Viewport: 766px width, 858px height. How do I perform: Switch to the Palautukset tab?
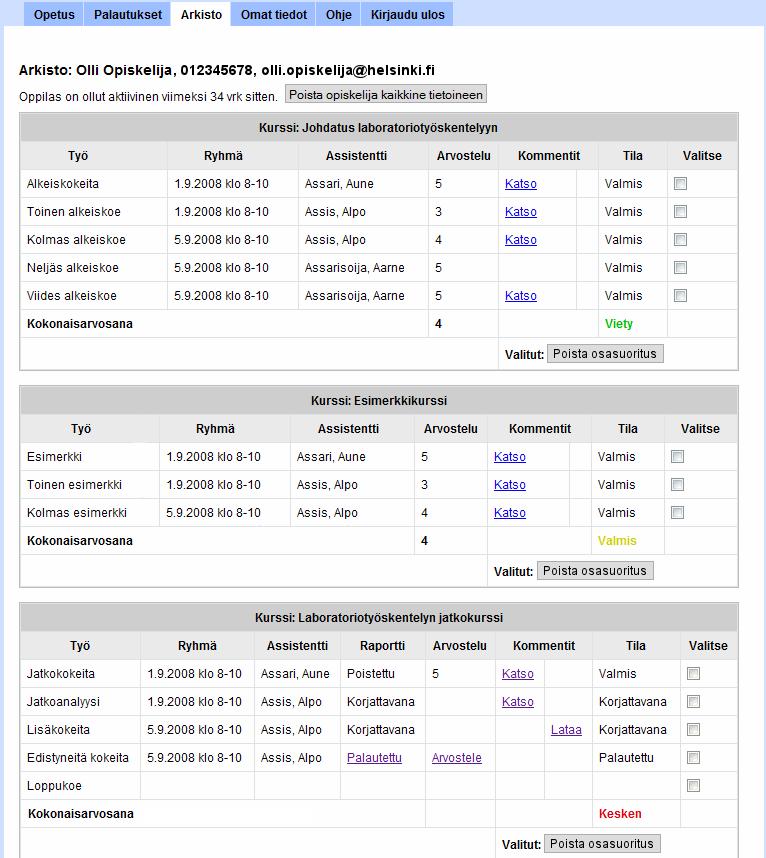point(127,15)
